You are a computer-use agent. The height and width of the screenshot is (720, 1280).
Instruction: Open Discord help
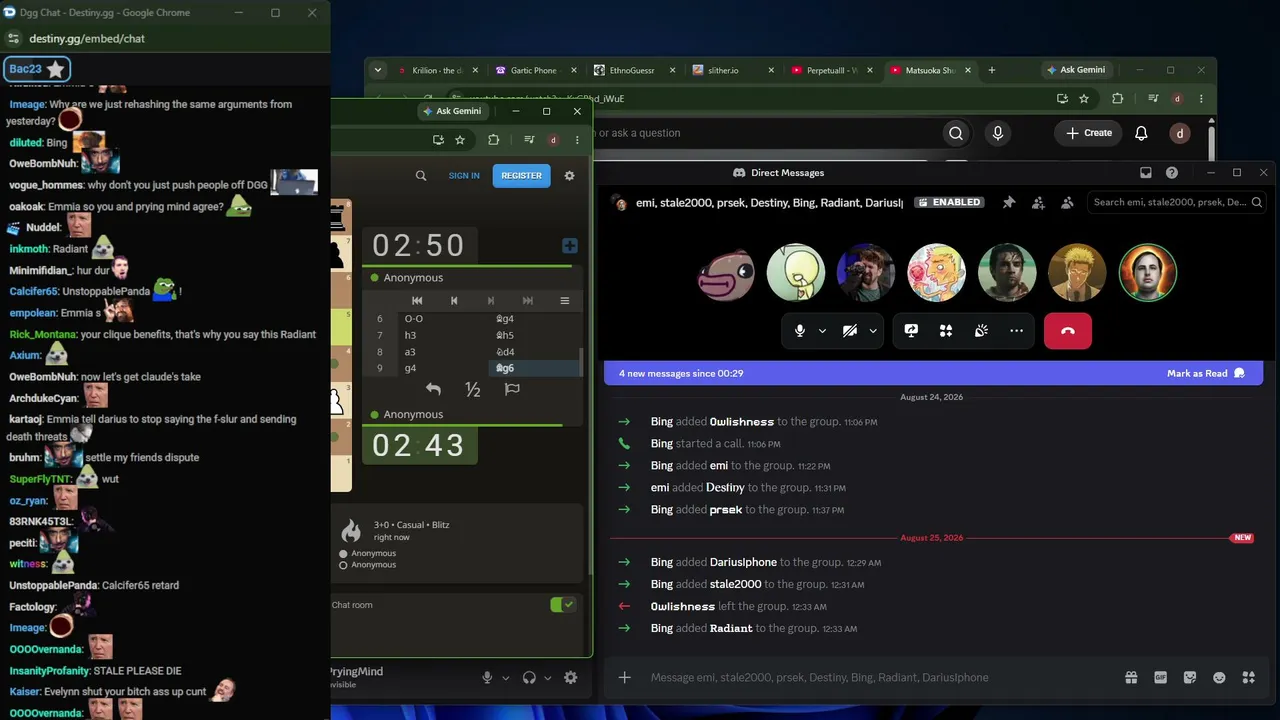pyautogui.click(x=1172, y=173)
